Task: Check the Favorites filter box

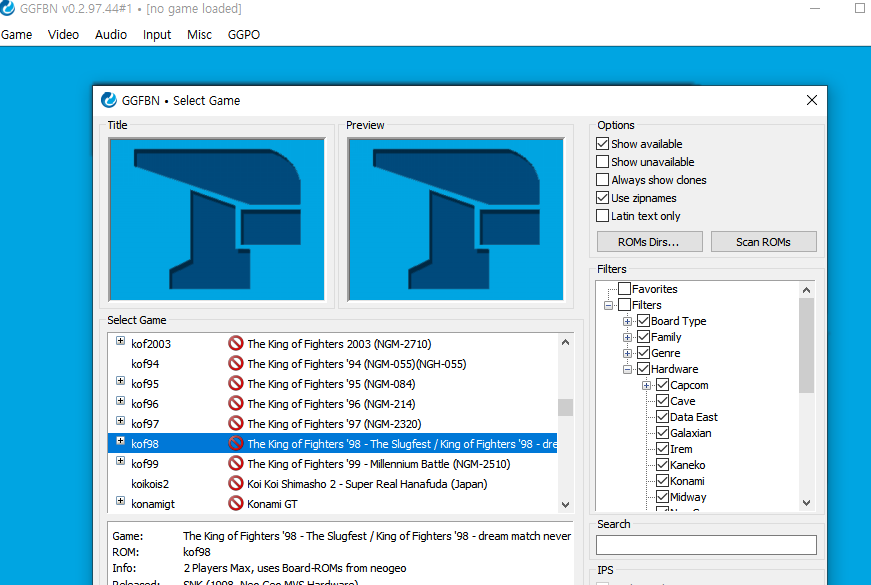Action: coord(624,289)
